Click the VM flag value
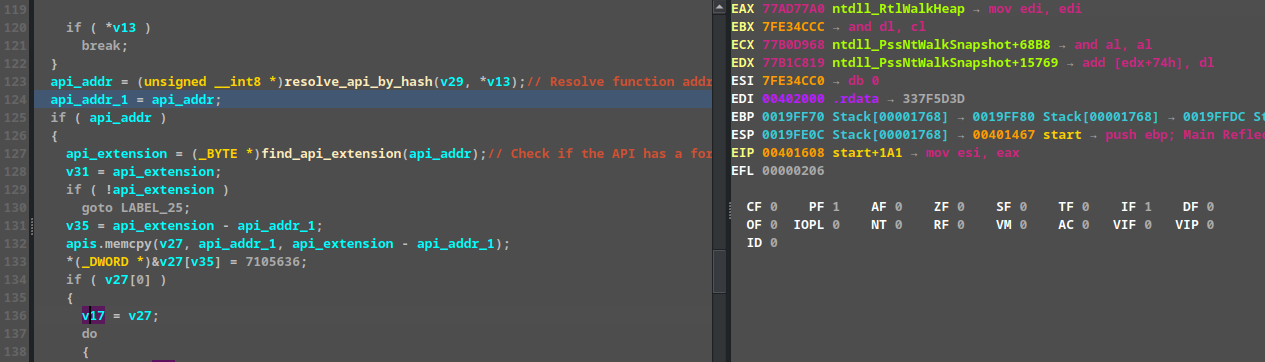 pos(1023,225)
